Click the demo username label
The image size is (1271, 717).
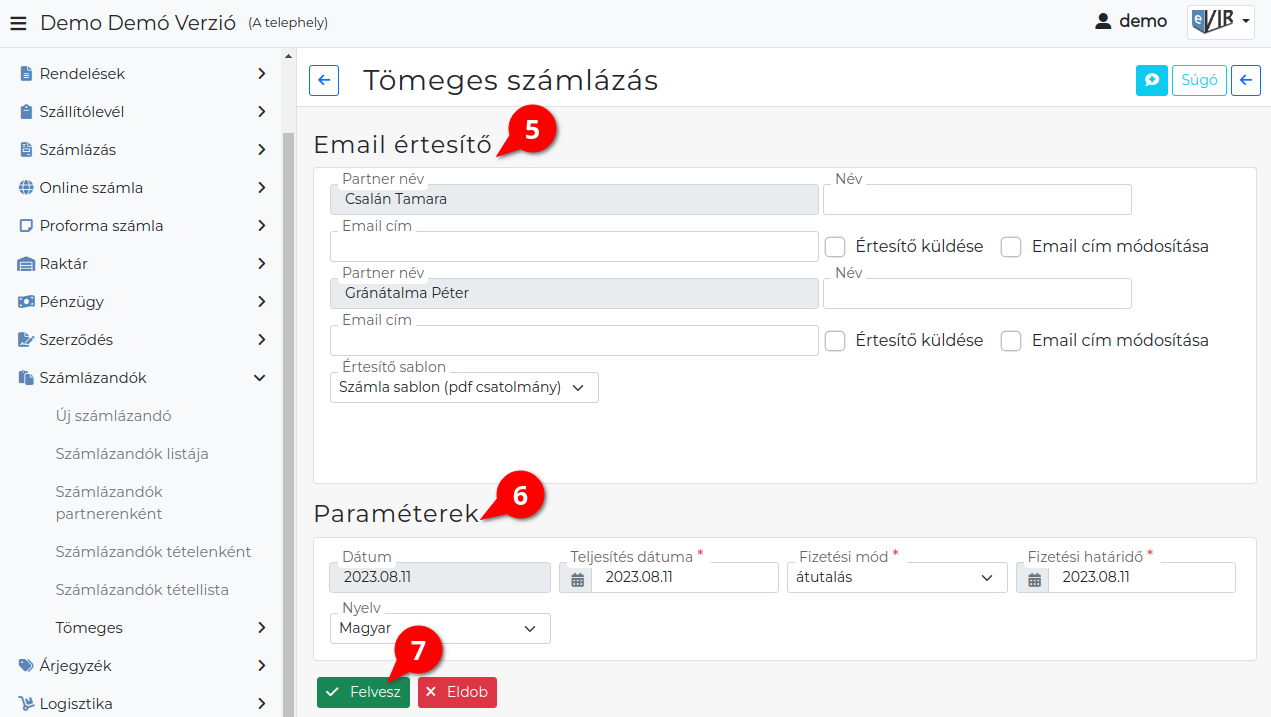pos(1143,21)
